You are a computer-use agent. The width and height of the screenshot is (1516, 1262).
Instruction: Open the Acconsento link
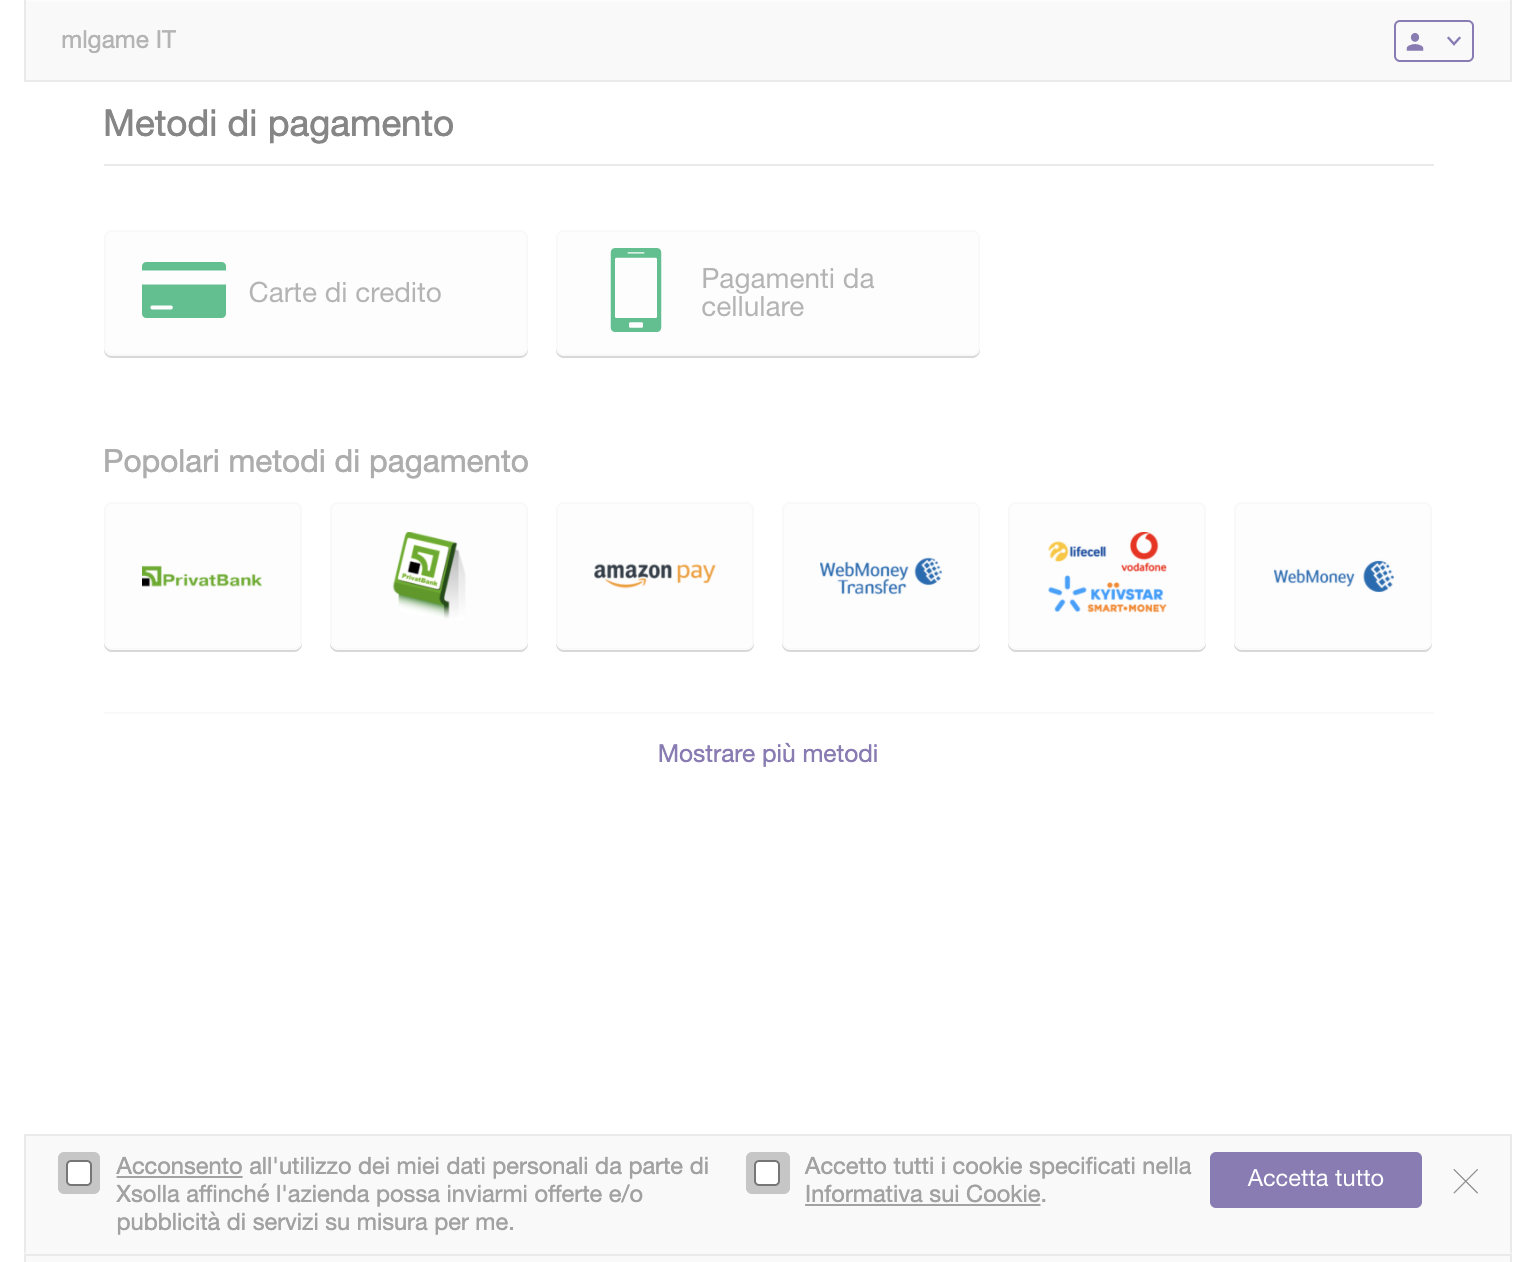[180, 1166]
